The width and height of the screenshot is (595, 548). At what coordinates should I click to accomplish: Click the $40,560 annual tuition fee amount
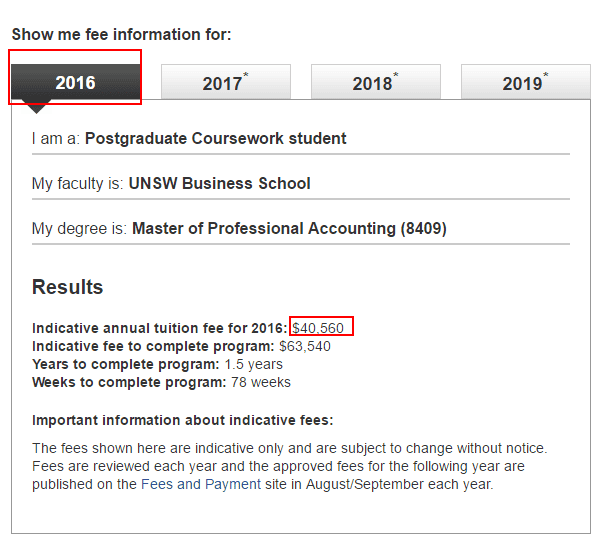[318, 328]
